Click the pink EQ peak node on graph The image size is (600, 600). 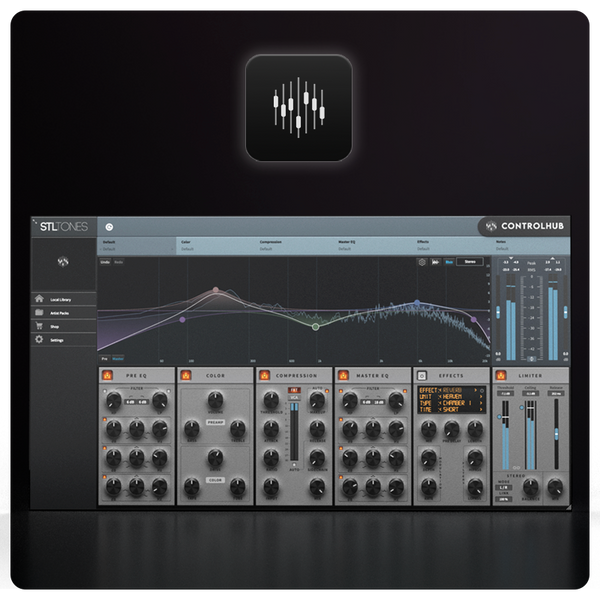coord(216,290)
